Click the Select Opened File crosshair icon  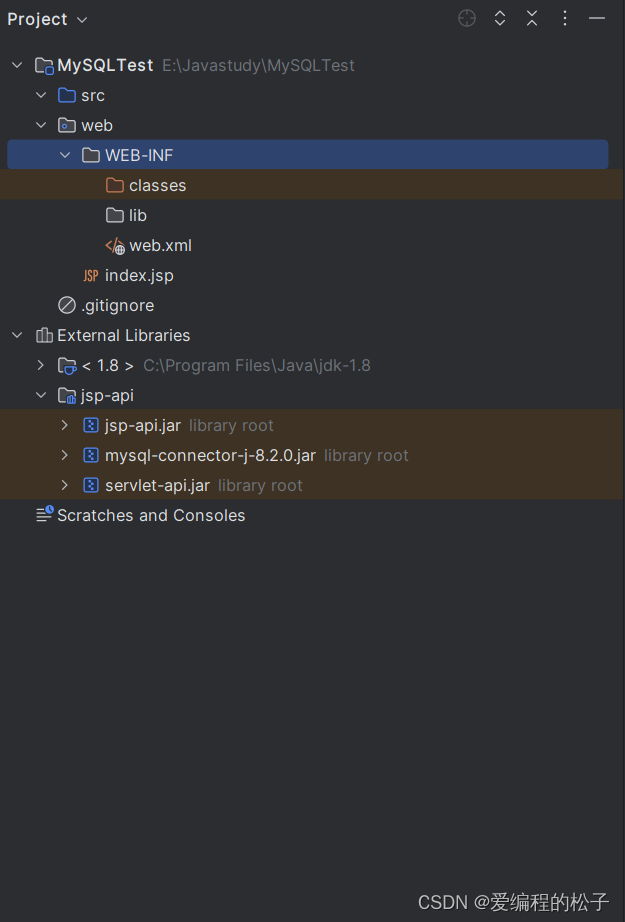[x=467, y=18]
